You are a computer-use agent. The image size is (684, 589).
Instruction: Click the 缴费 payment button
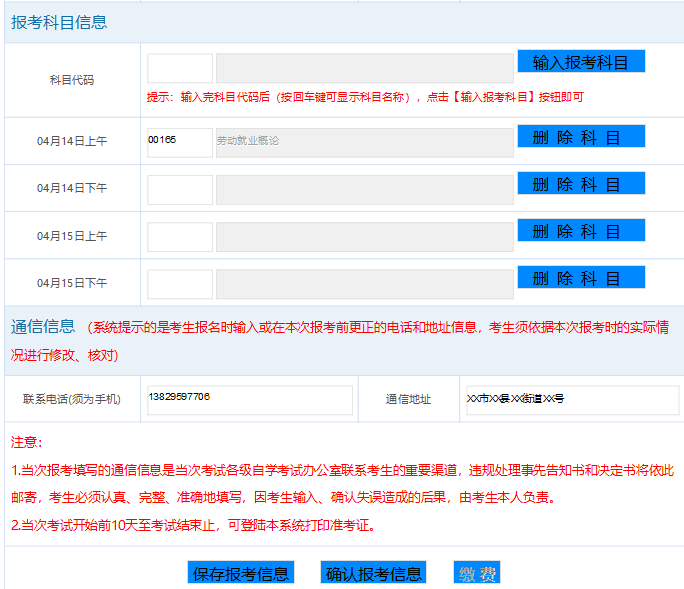(477, 572)
